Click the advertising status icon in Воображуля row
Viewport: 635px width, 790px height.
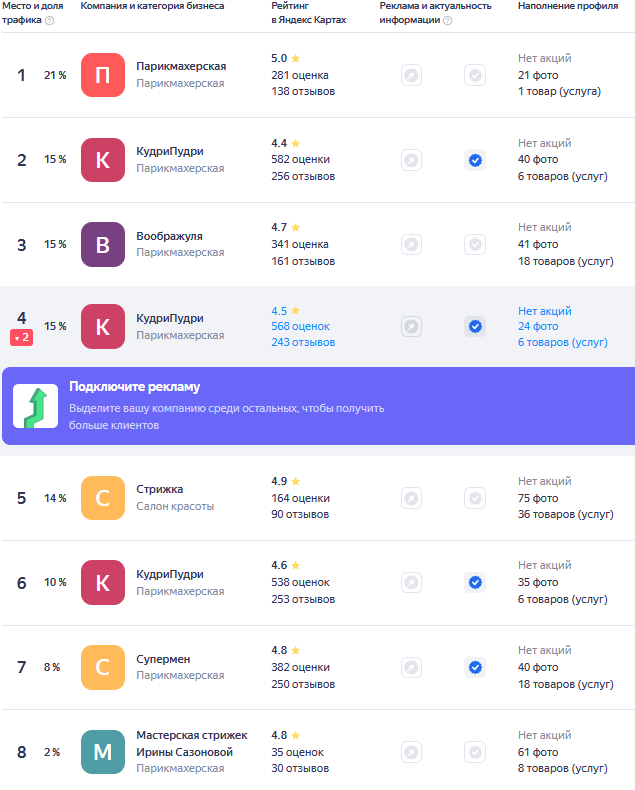[x=411, y=244]
